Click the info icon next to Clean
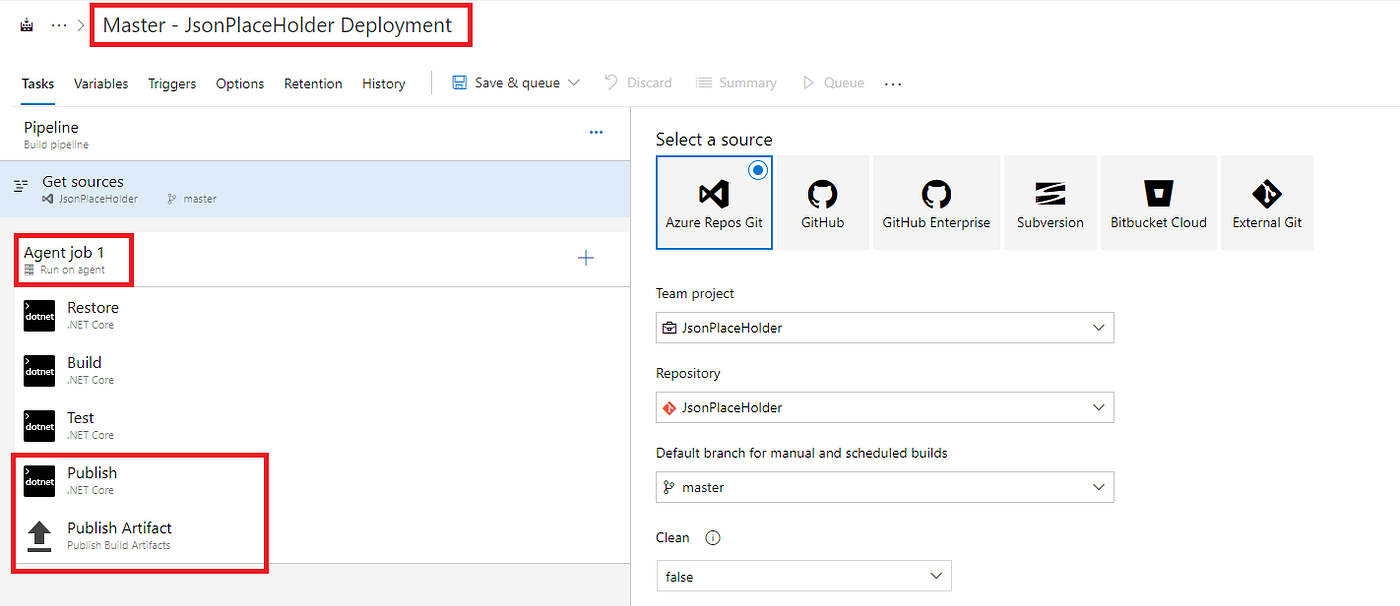 click(x=713, y=538)
